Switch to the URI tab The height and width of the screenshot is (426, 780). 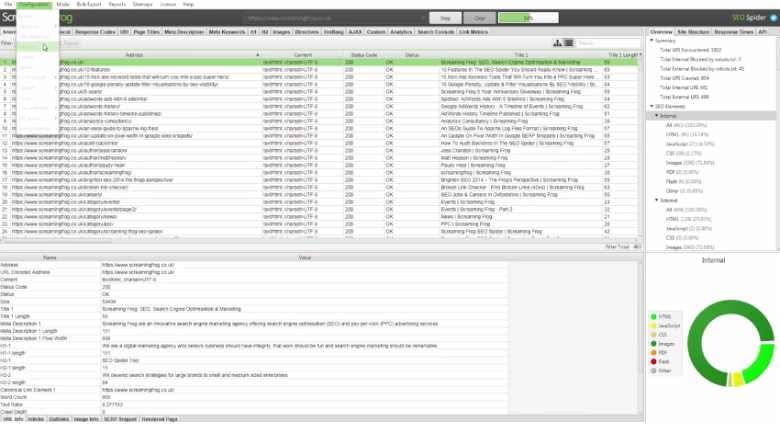(124, 32)
